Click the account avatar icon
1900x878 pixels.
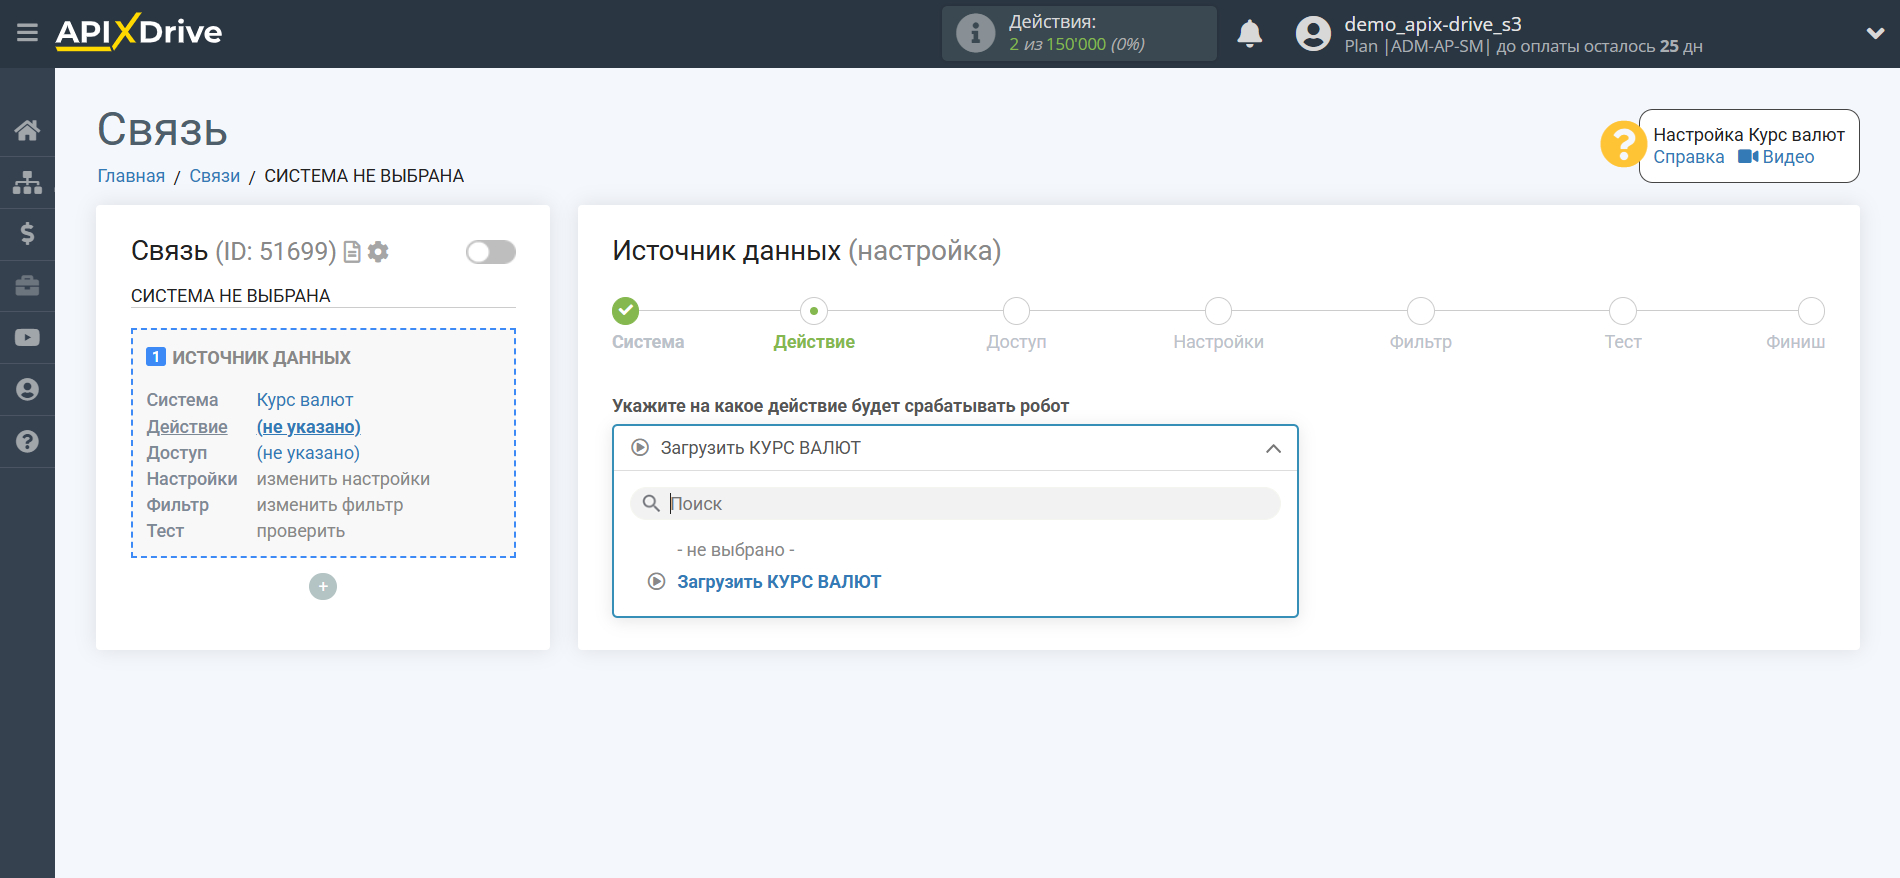point(1313,33)
